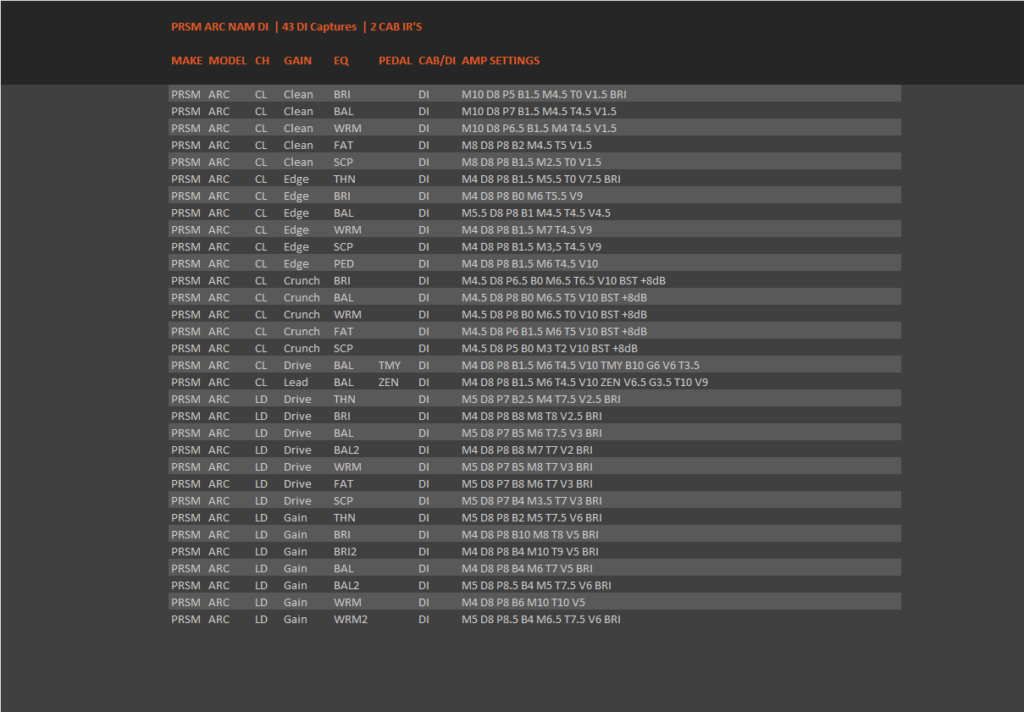The width and height of the screenshot is (1024, 712).
Task: Click the CH column header
Action: [x=262, y=61]
